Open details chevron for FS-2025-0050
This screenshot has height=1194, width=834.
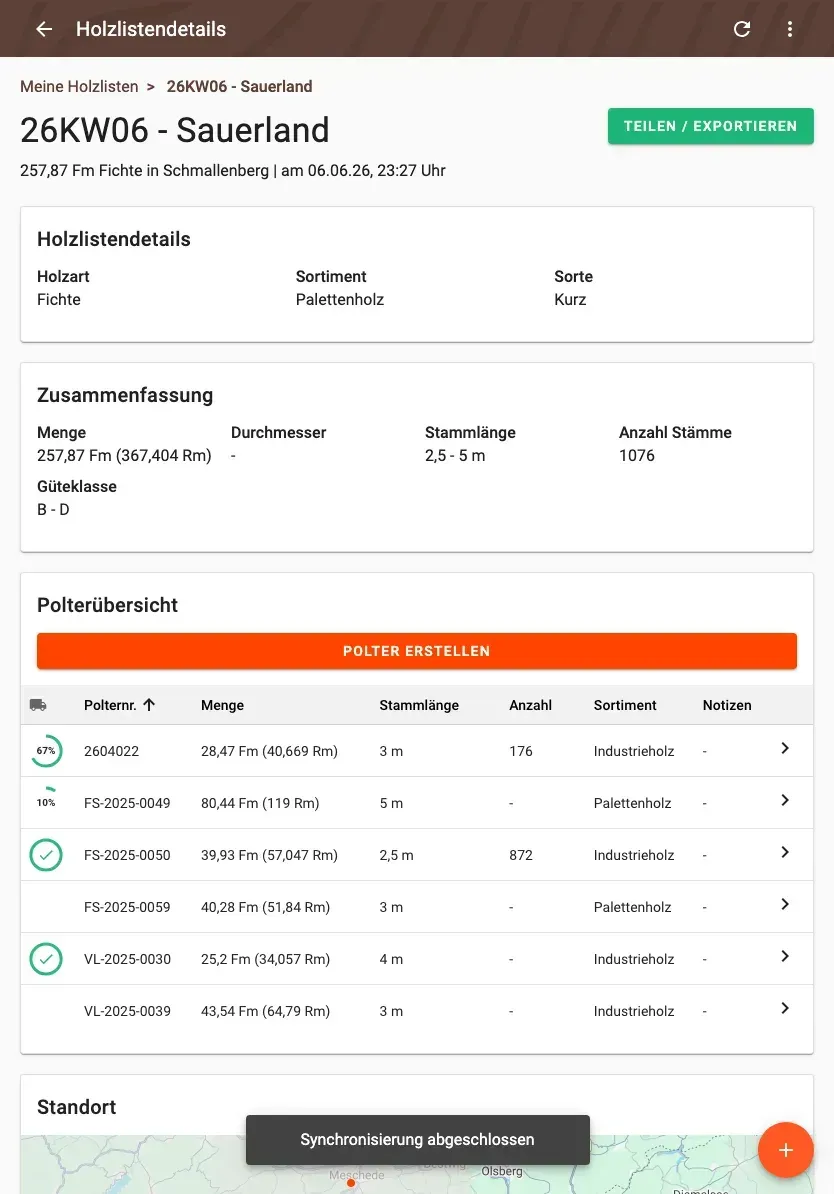(x=784, y=852)
